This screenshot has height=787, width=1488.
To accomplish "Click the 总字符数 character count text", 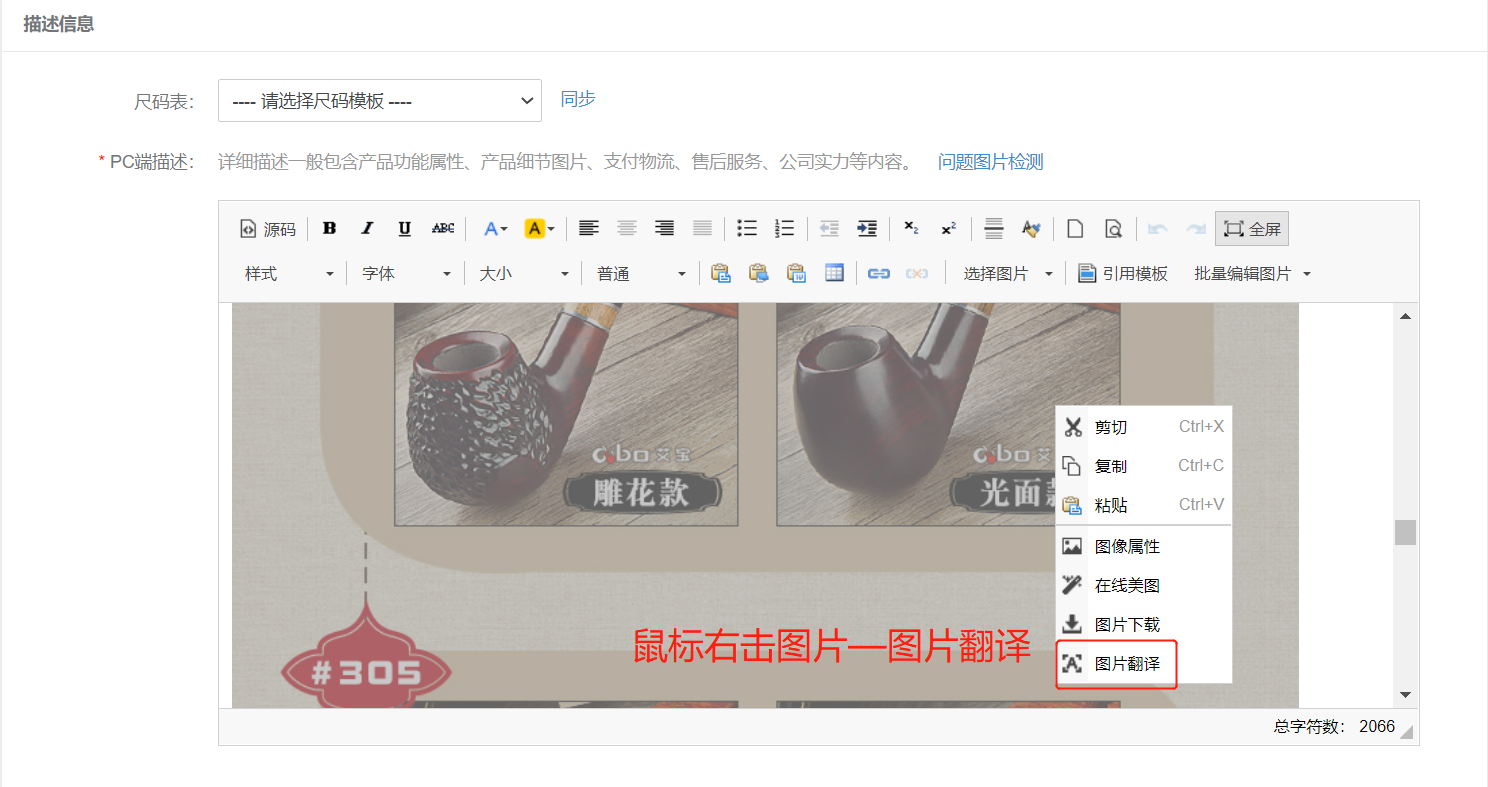I will 1334,727.
